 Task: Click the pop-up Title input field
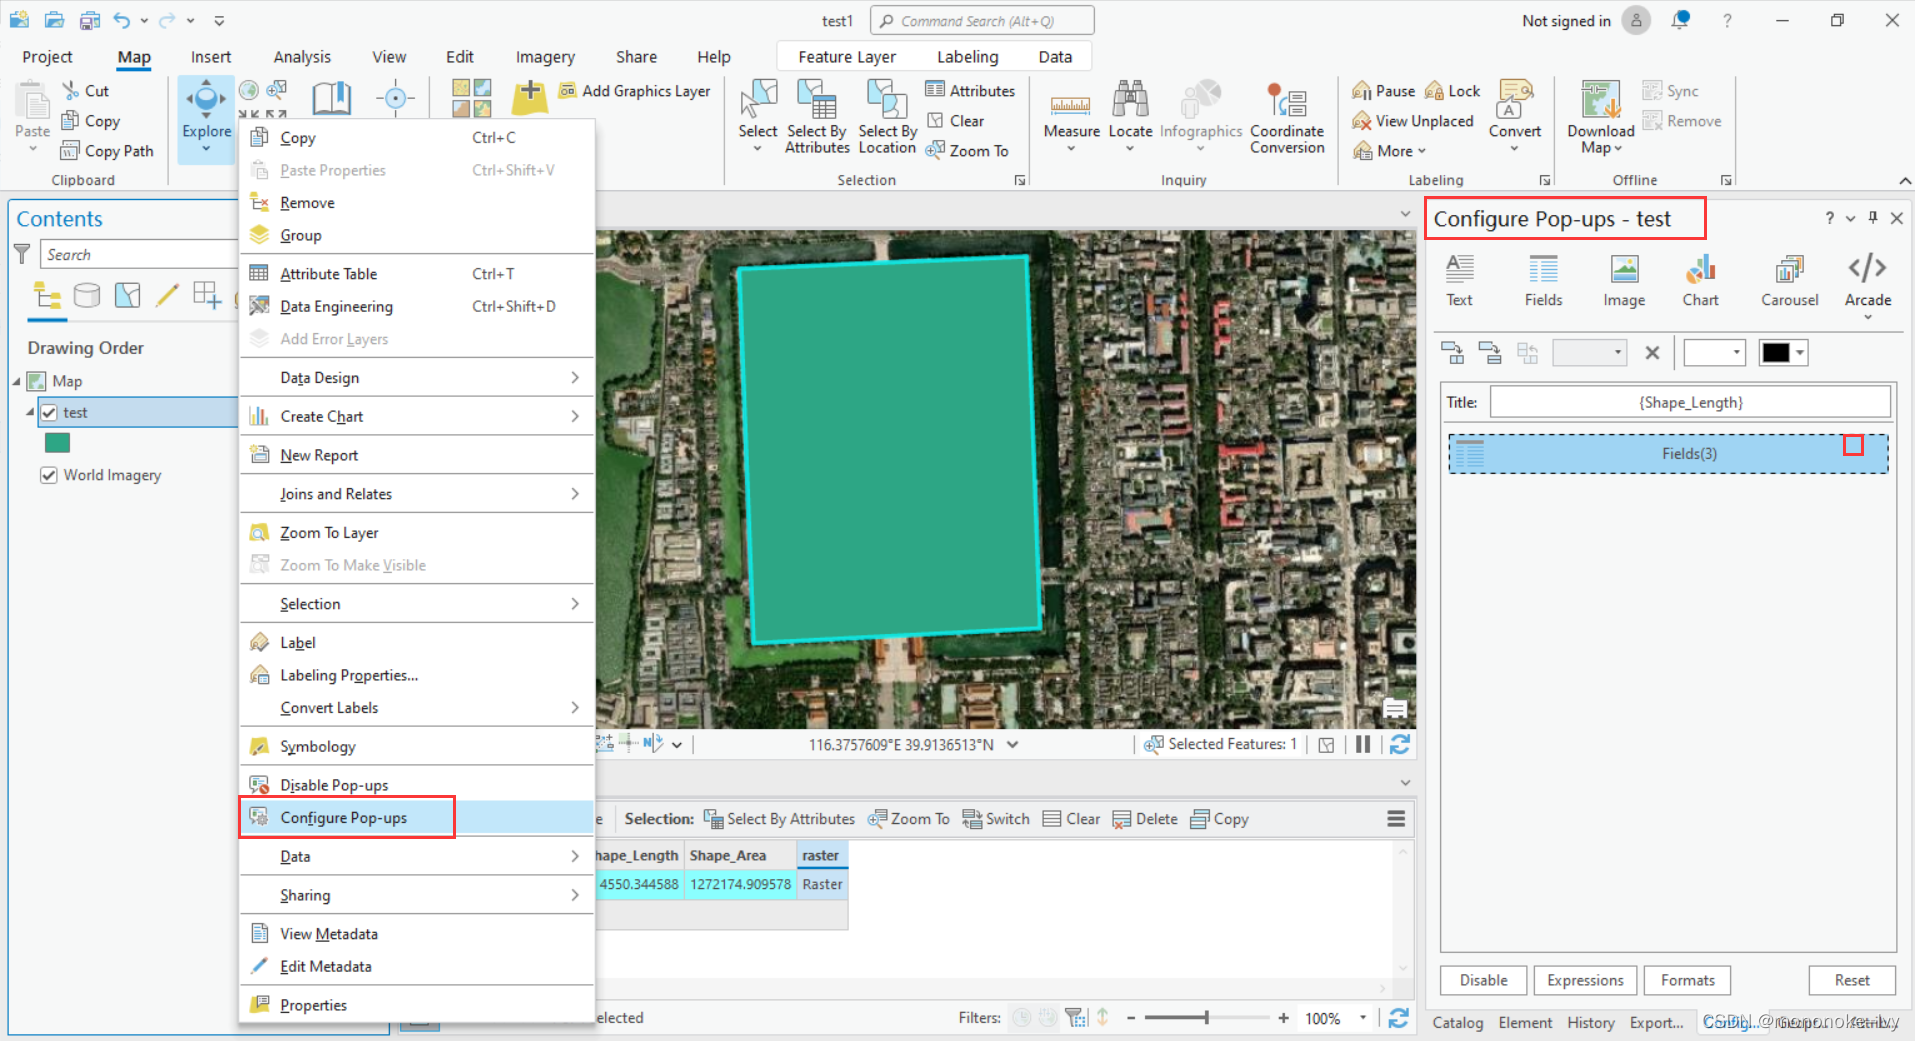click(1690, 402)
